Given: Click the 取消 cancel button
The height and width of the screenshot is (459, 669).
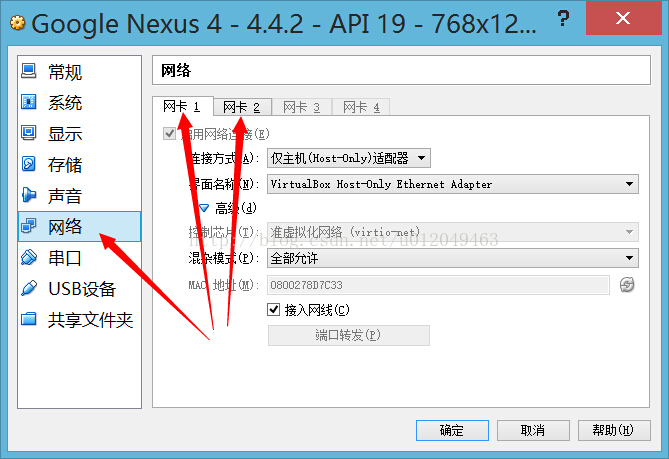Looking at the screenshot, I should tap(533, 430).
